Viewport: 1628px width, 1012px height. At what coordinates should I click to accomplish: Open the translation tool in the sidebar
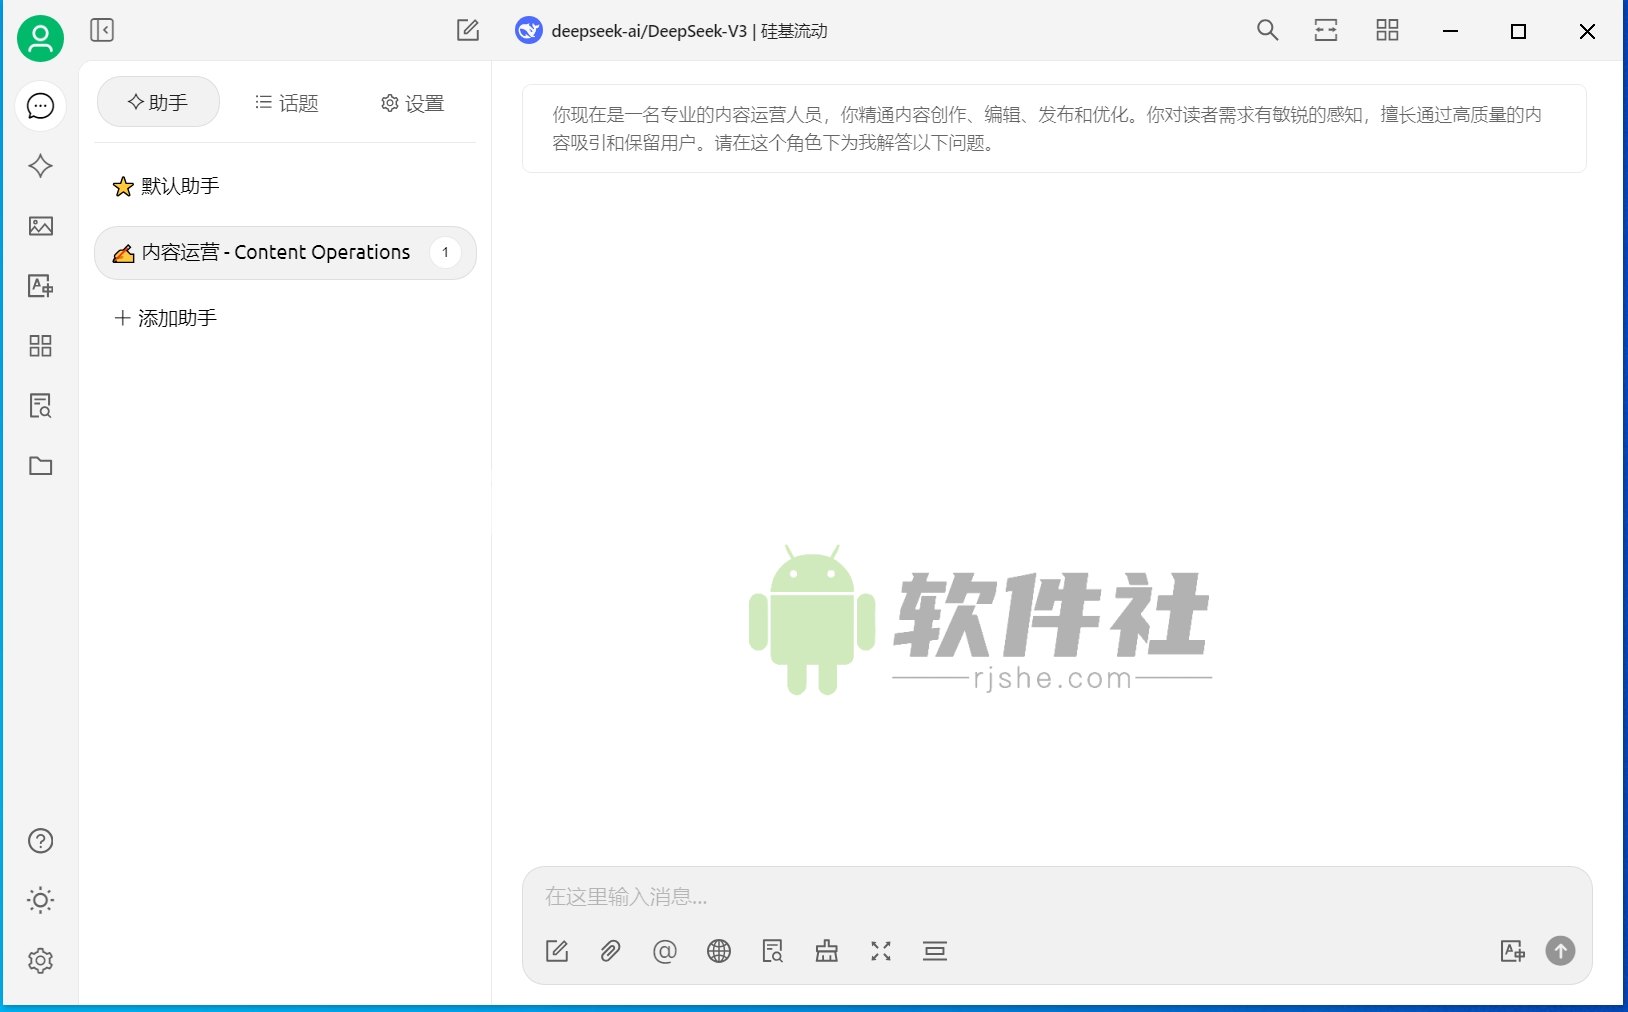pyautogui.click(x=40, y=286)
